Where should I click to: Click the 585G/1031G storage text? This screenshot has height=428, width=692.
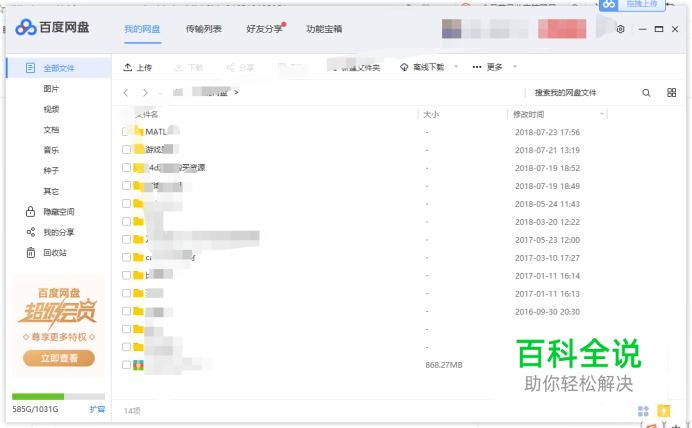[x=35, y=409]
